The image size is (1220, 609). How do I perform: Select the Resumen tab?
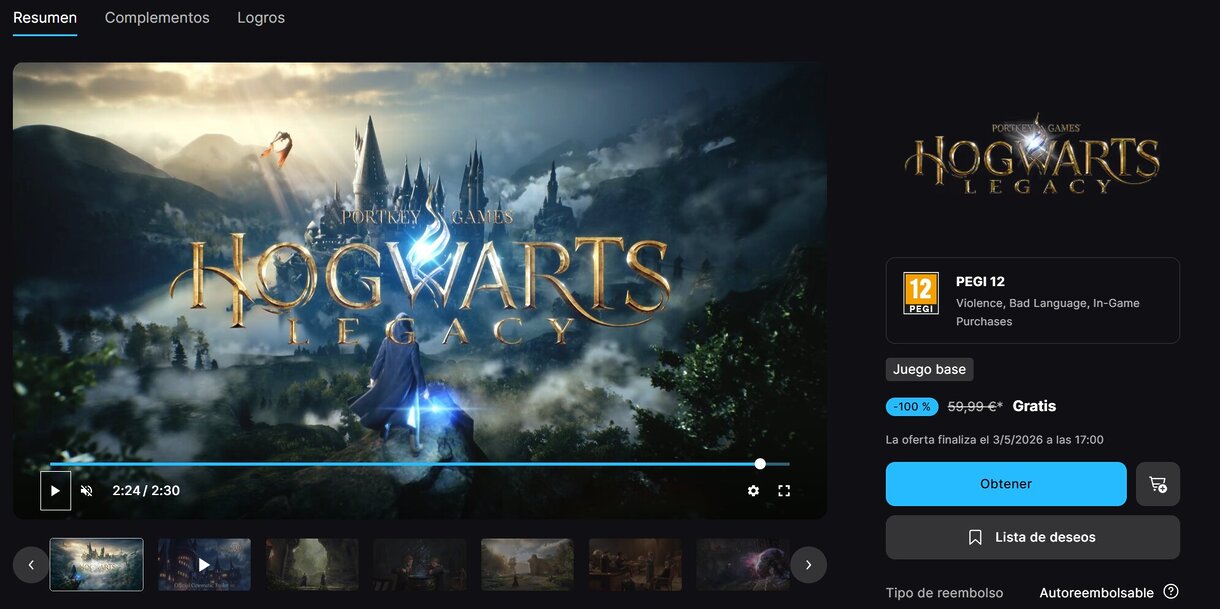(45, 18)
